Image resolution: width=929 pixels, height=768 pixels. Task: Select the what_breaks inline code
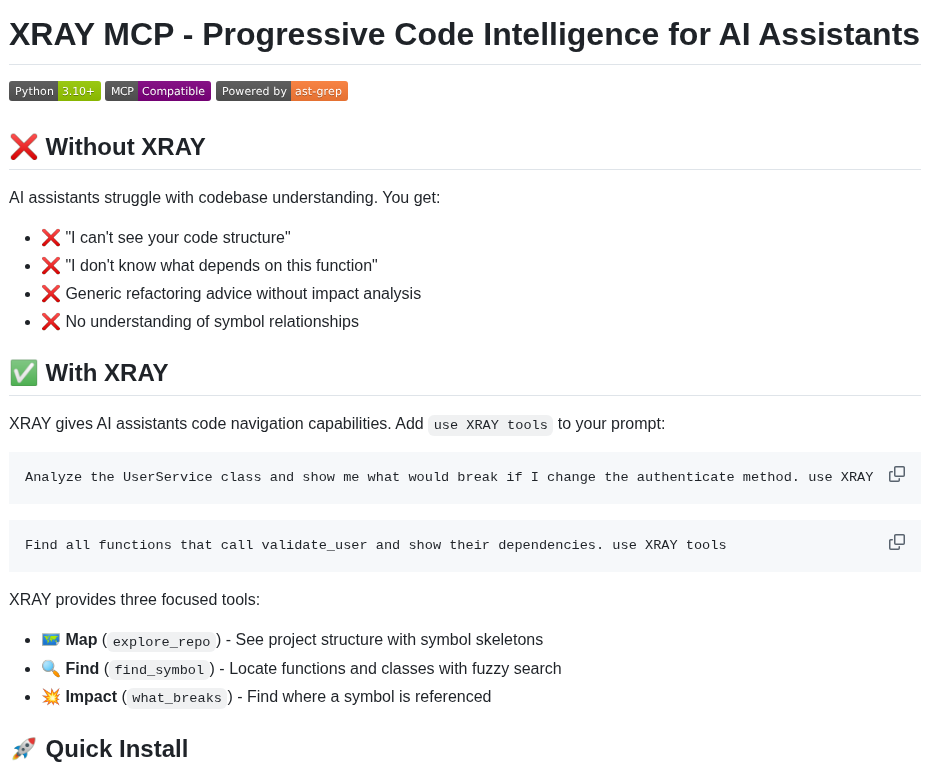(177, 697)
